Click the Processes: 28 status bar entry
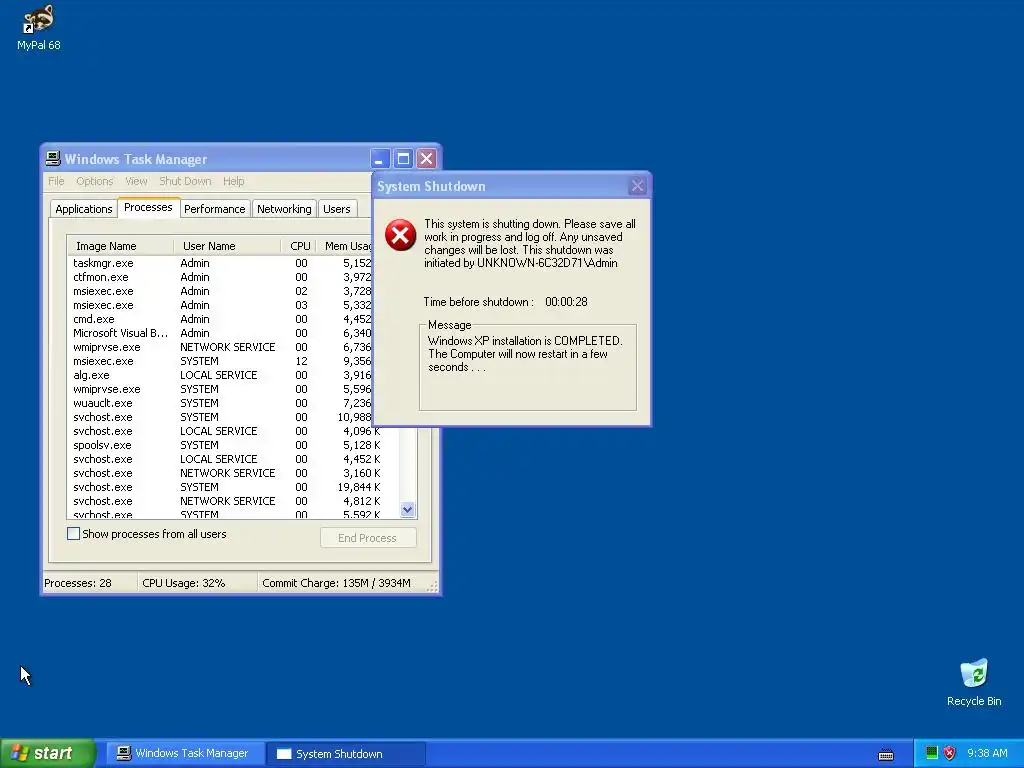 pos(89,583)
